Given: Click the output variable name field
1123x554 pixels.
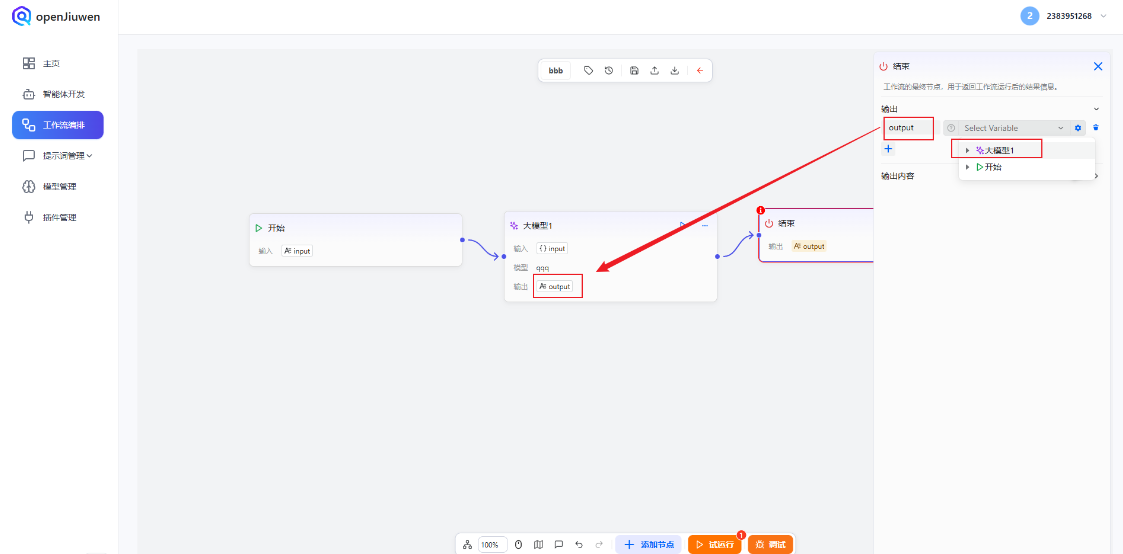Looking at the screenshot, I should (910, 128).
